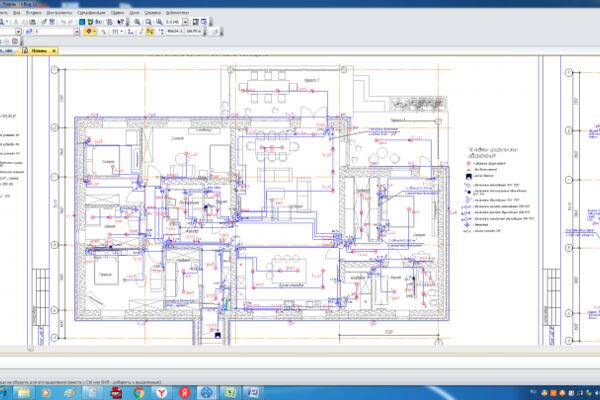
Task: Open the leftmost combo box arrow on second row
Action: coord(18,31)
